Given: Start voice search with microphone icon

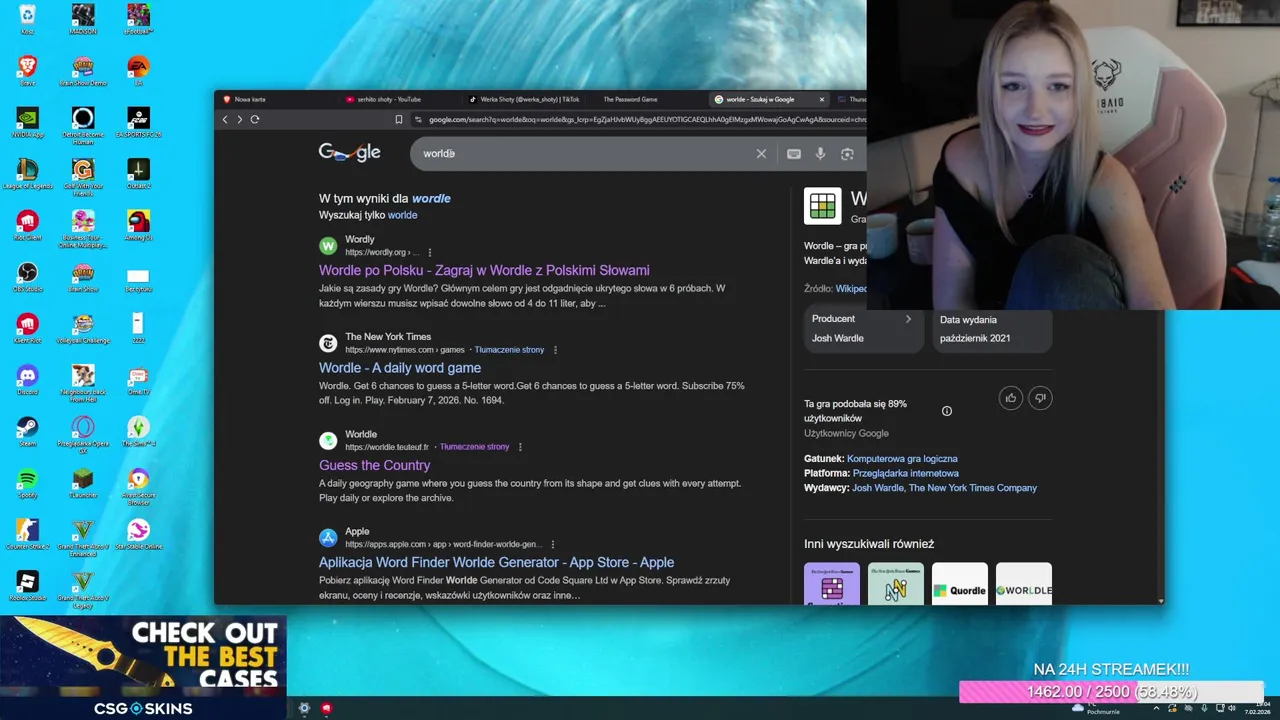Looking at the screenshot, I should click(x=820, y=154).
